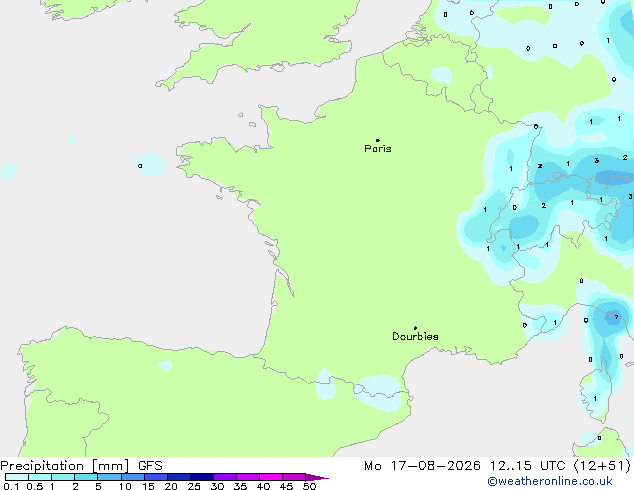Click the Paris location dot marker
This screenshot has width=634, height=490.
click(x=378, y=140)
